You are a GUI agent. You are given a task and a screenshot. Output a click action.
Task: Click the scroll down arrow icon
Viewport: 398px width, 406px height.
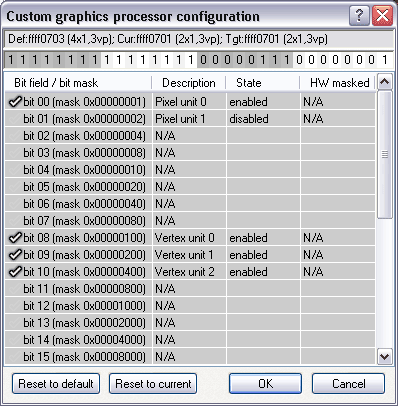[385, 357]
